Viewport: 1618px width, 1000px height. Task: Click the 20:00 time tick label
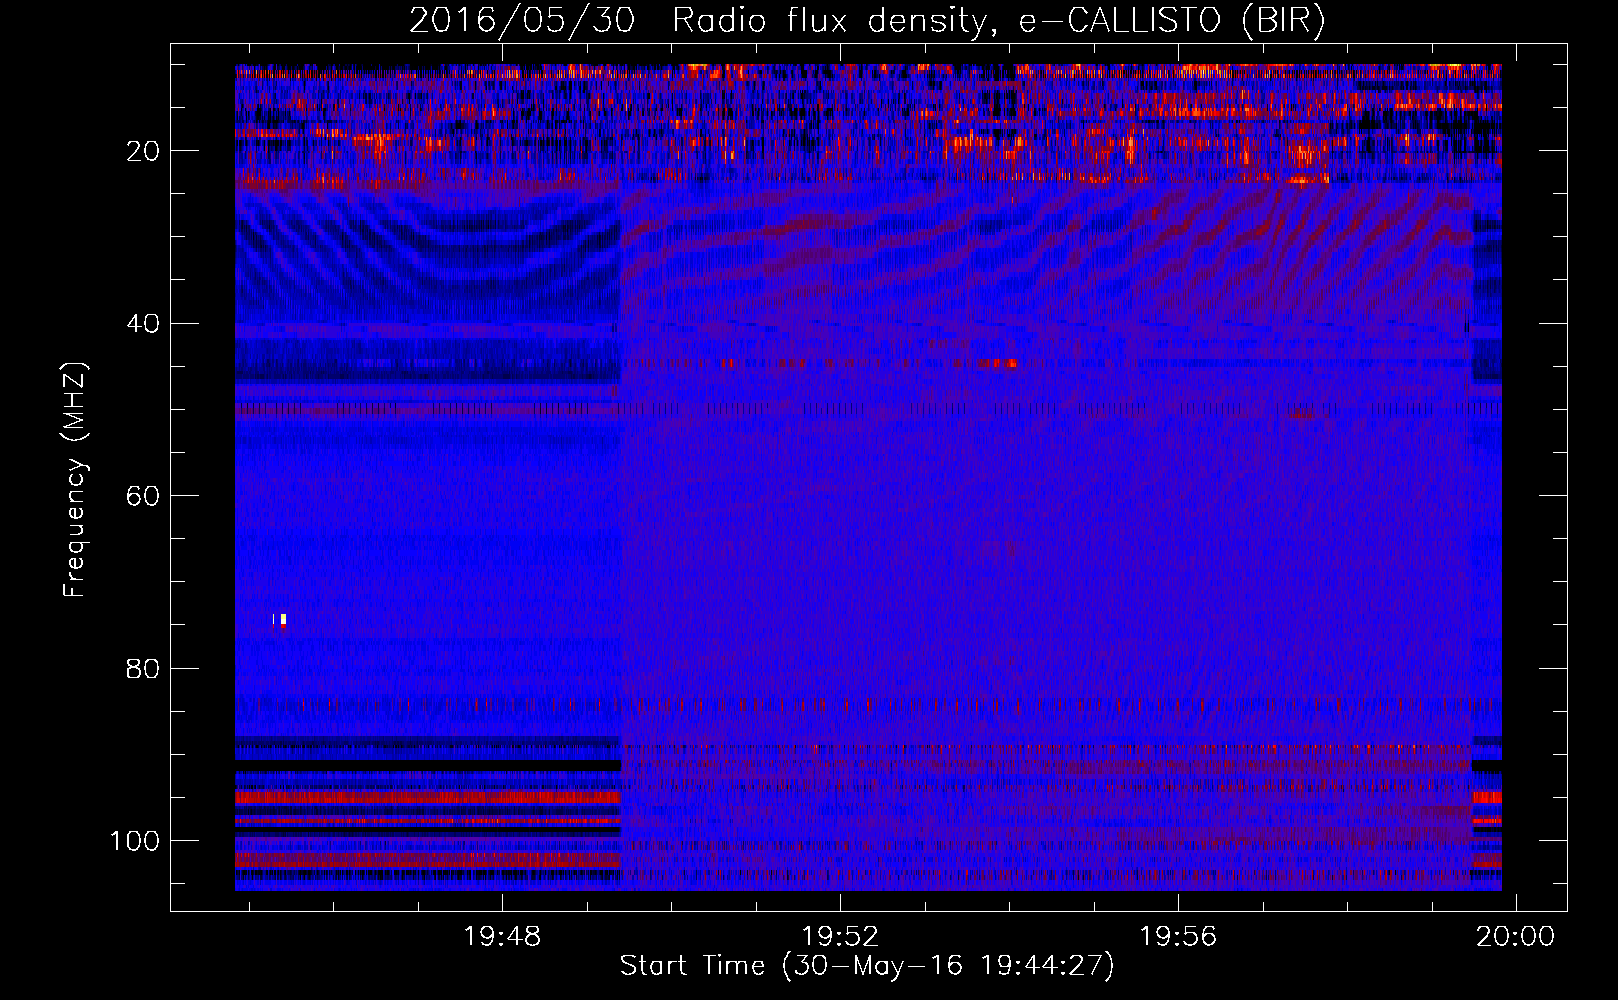(x=1516, y=936)
